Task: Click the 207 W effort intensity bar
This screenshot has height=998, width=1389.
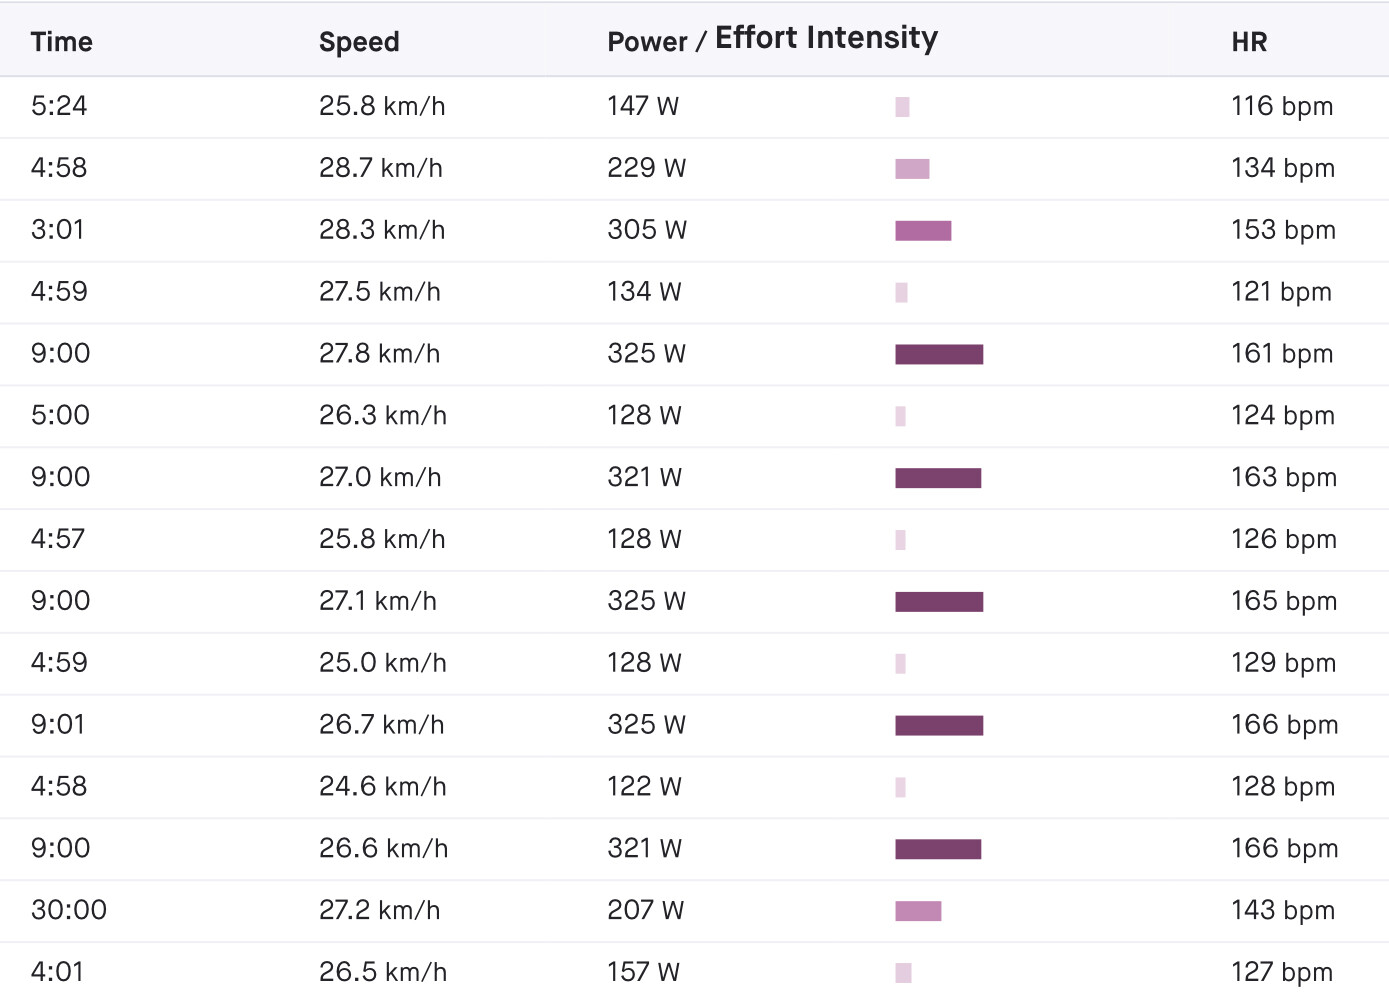Action: [918, 911]
